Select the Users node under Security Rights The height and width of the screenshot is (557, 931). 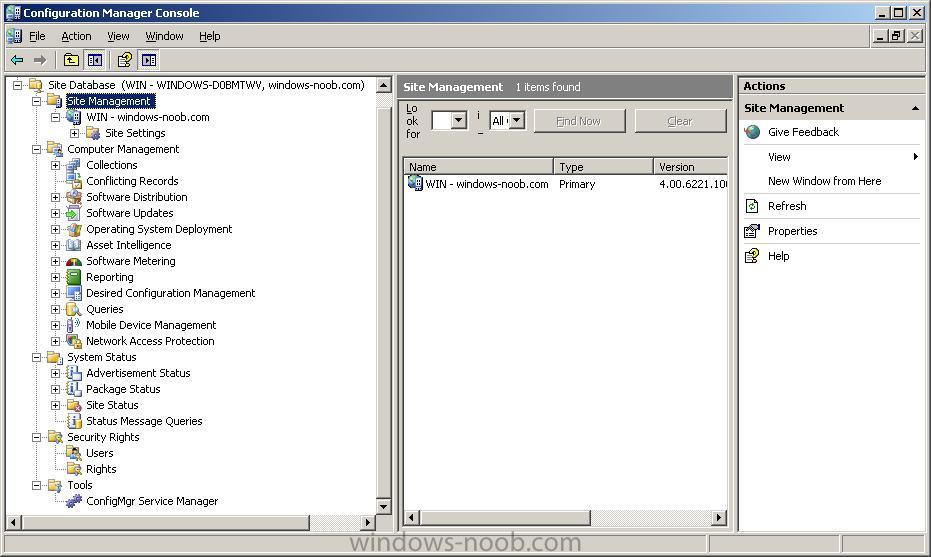point(99,453)
